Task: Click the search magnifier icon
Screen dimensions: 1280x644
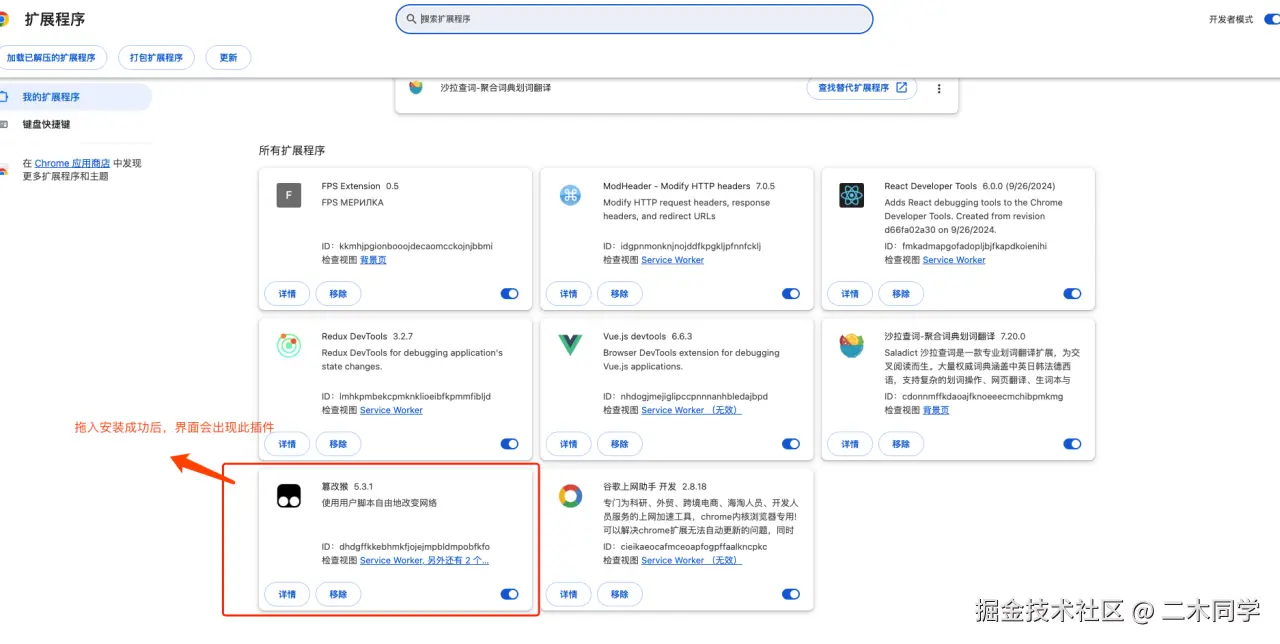Action: click(411, 19)
